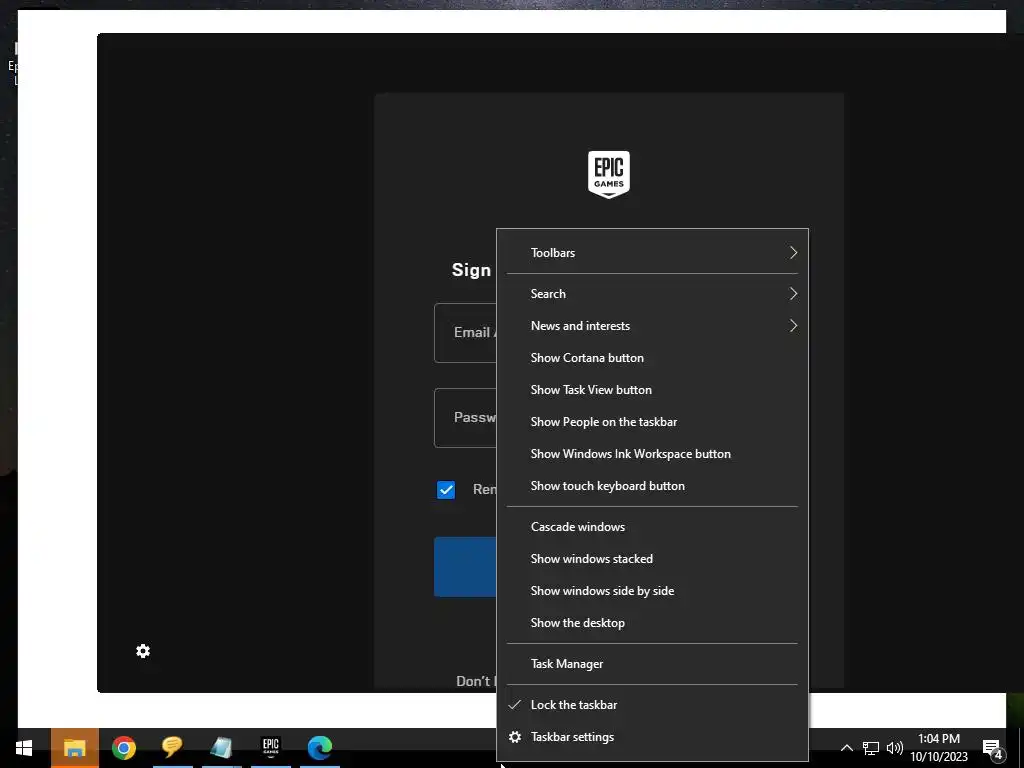
Task: Select Show Task View button
Action: [x=652, y=390]
